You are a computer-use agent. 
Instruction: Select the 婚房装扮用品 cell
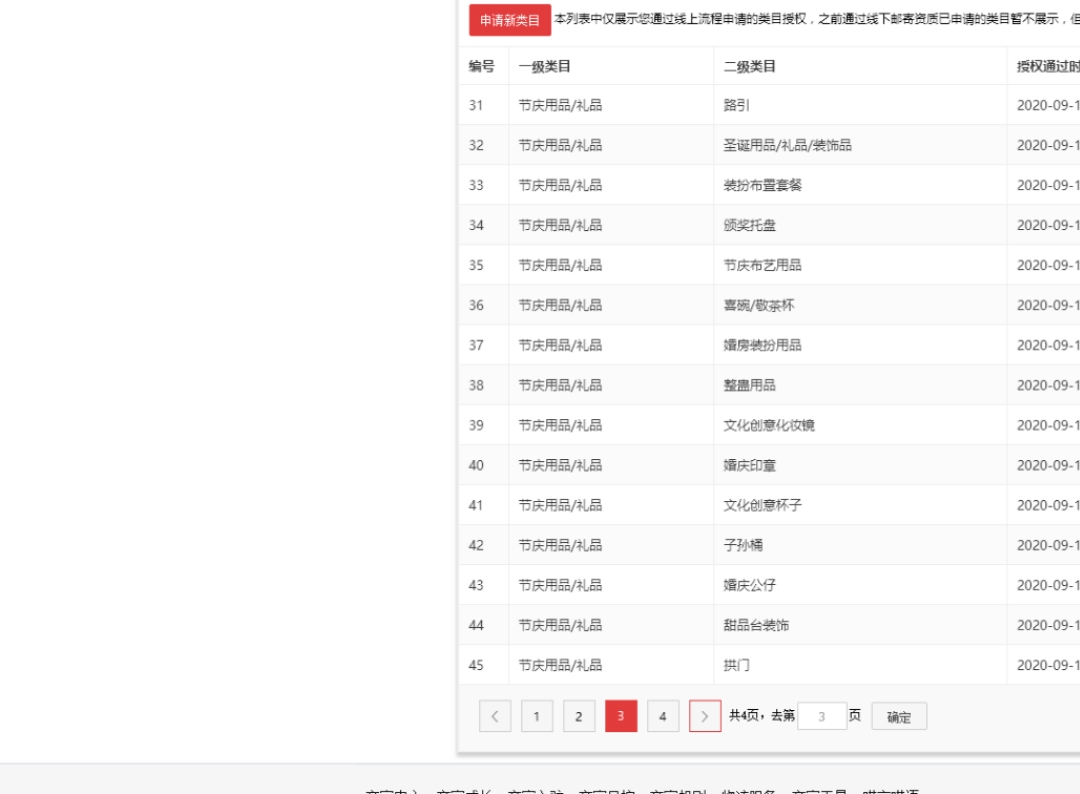[x=762, y=345]
